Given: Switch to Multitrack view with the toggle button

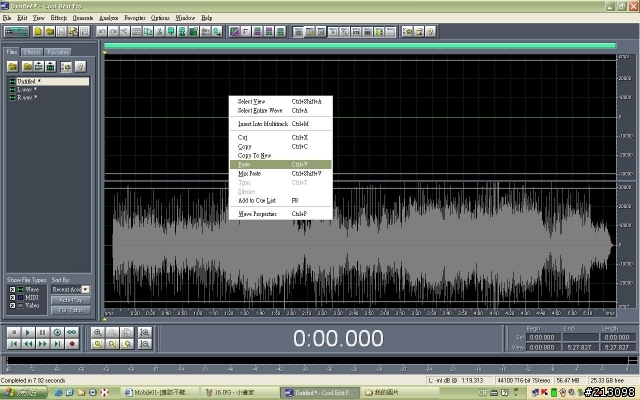Looking at the screenshot, I should pyautogui.click(x=16, y=31).
